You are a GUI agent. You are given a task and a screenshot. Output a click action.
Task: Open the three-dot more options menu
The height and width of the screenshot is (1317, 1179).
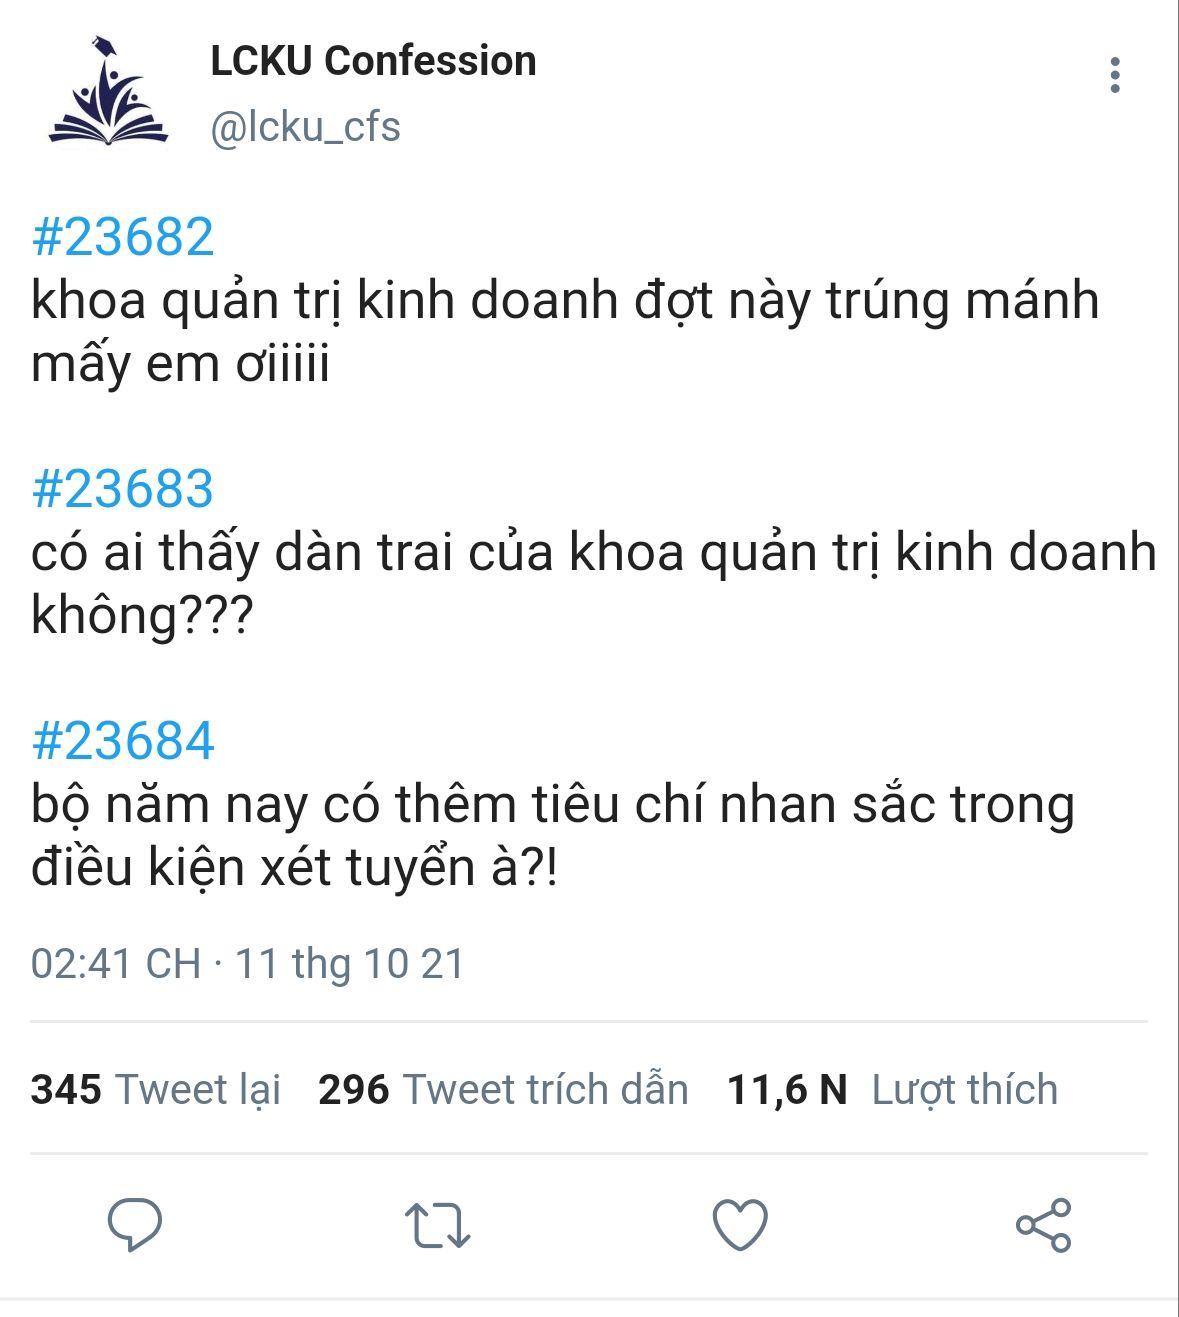point(1115,76)
